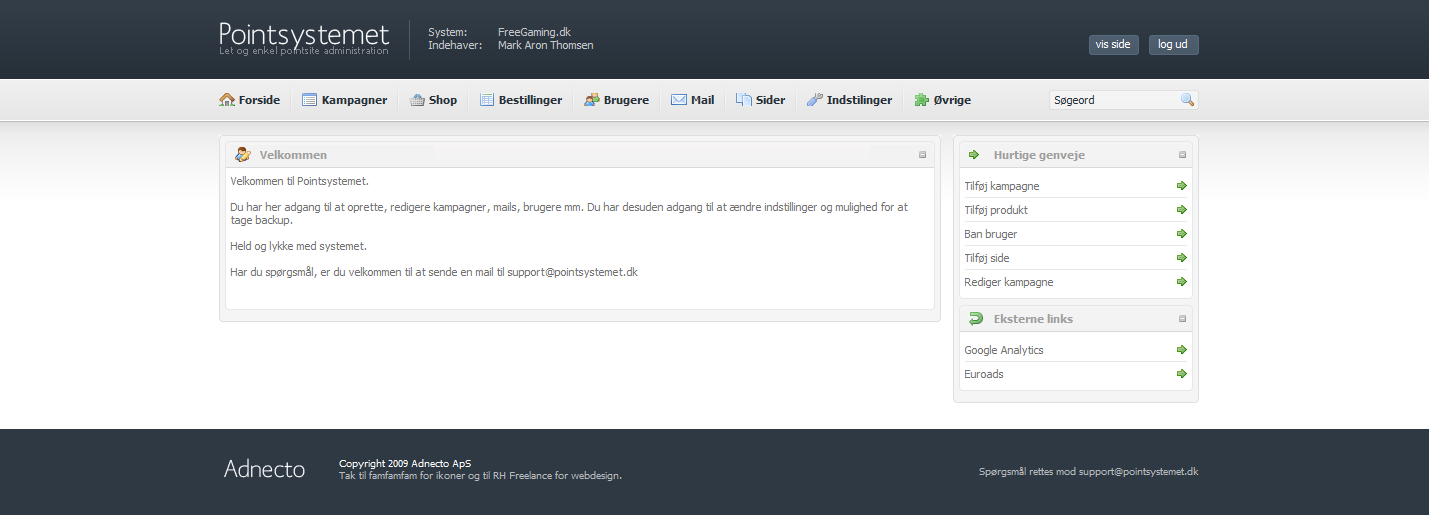The width and height of the screenshot is (1429, 516).
Task: Open the Ban bruger shortcut
Action: tap(991, 234)
